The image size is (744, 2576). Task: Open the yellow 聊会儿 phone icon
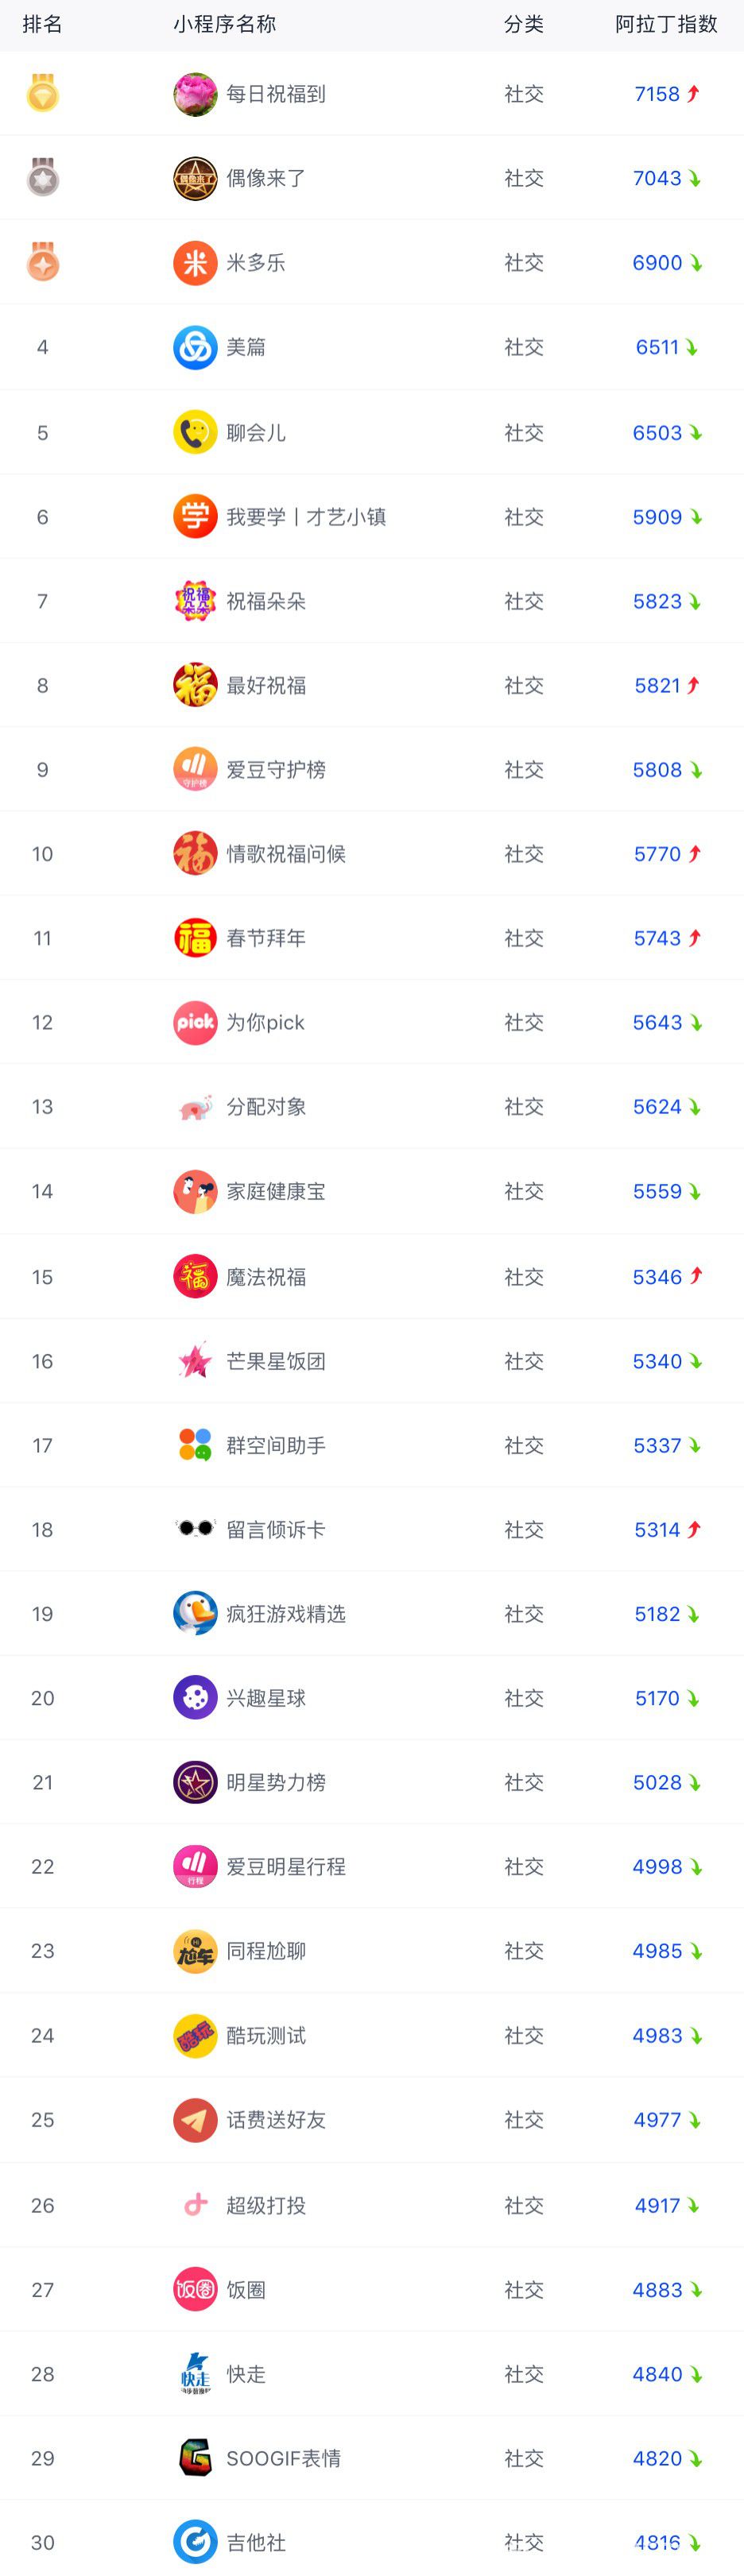coord(195,432)
